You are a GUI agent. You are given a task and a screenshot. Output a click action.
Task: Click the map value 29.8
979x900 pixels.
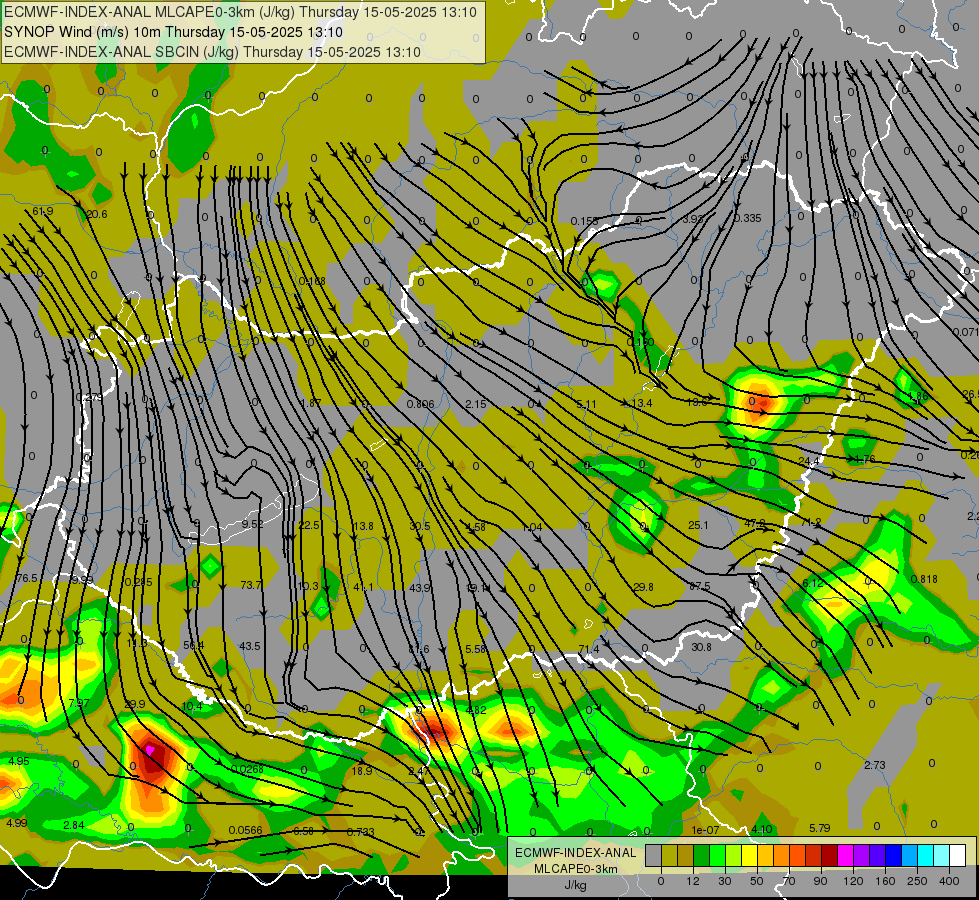[x=643, y=587]
